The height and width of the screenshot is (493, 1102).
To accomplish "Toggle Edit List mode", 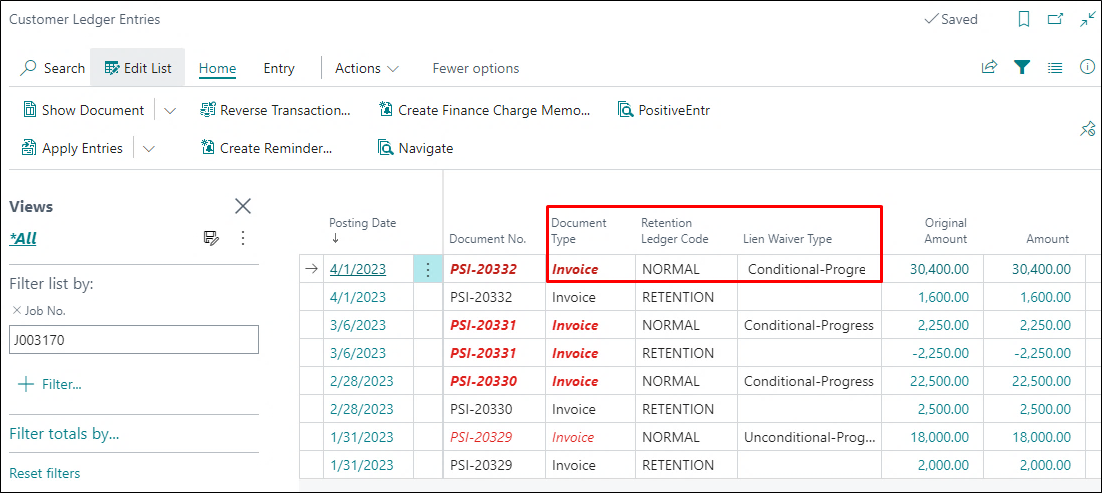I will click(138, 68).
